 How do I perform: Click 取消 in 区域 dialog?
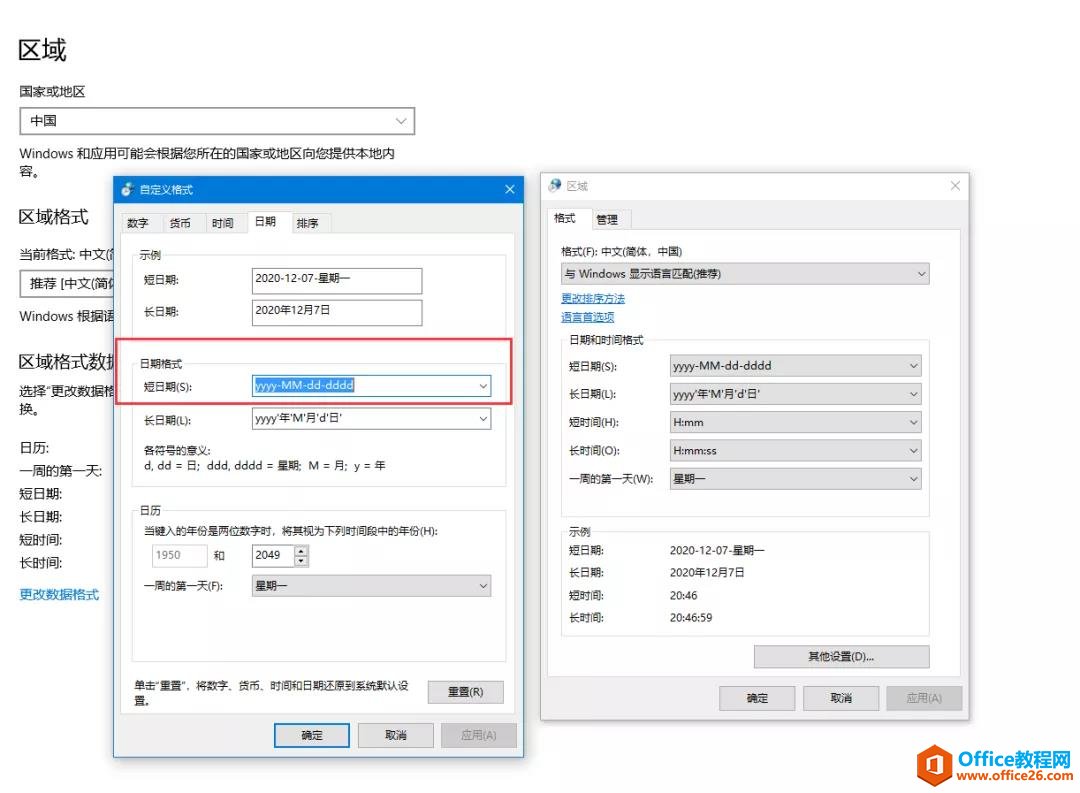pos(841,698)
